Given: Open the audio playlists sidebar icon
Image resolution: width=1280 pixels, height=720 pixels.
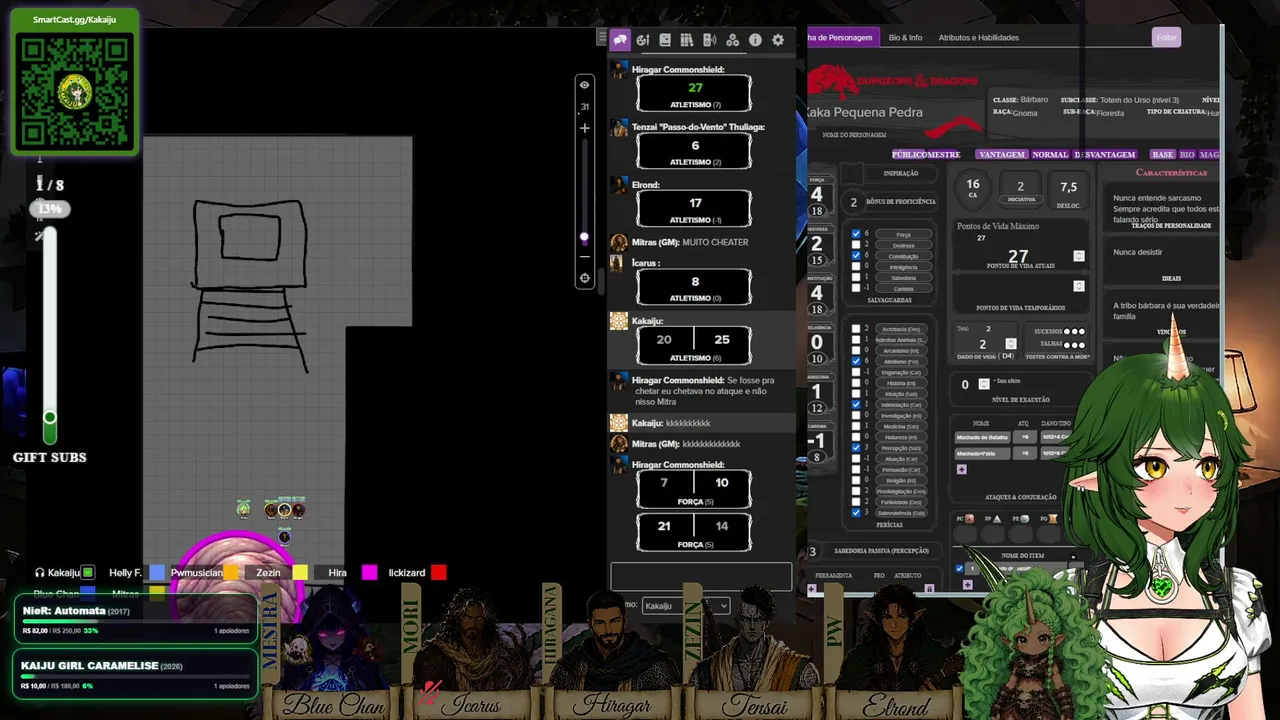Looking at the screenshot, I should pyautogui.click(x=710, y=40).
